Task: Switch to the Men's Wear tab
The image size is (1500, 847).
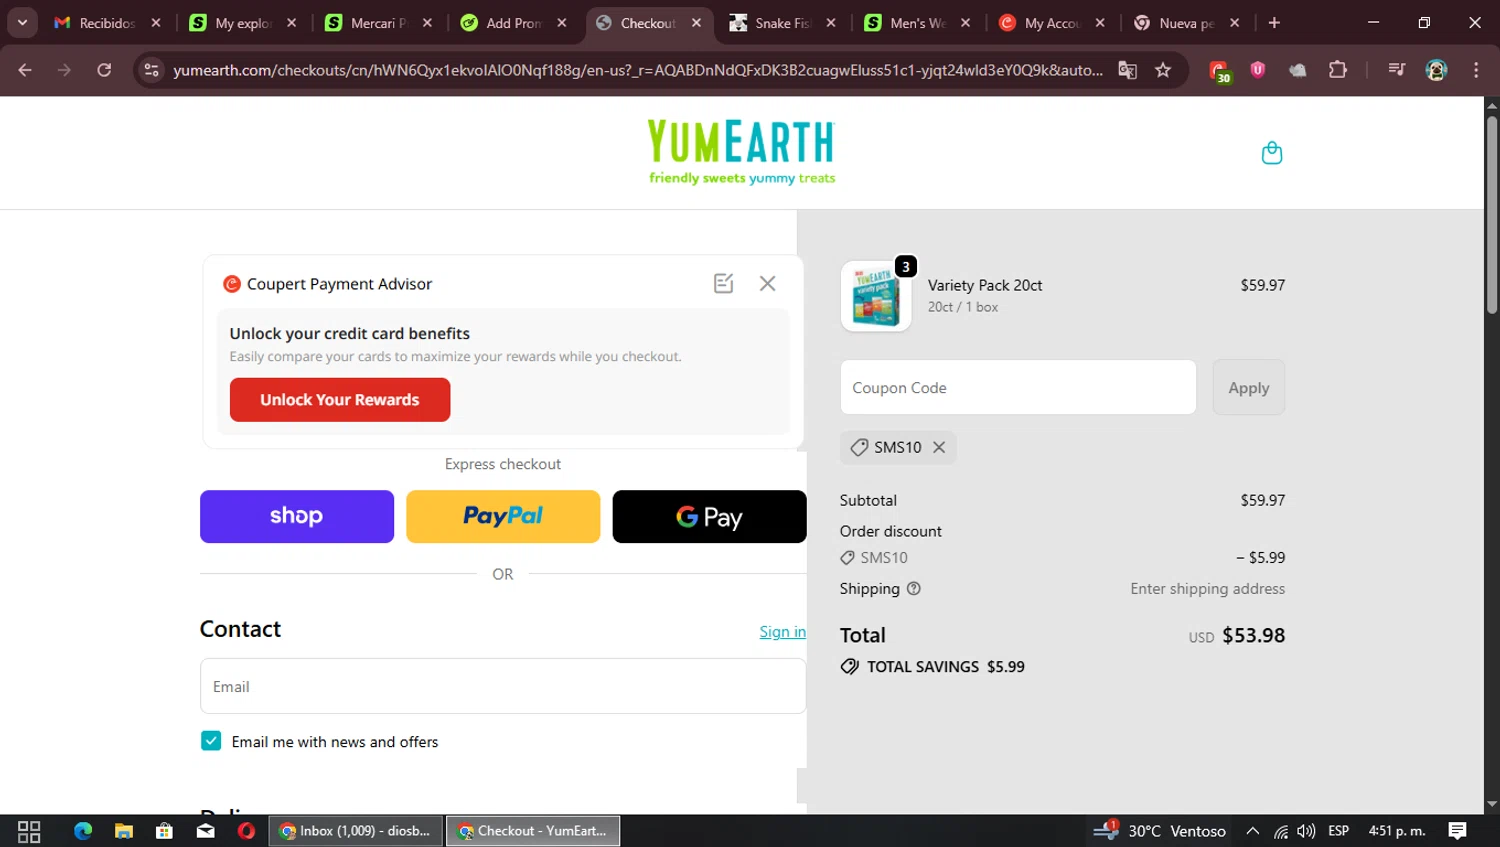Action: pos(917,23)
